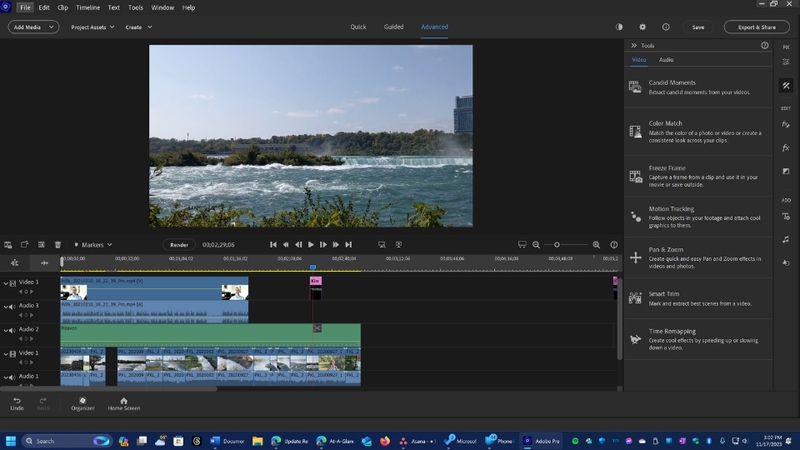Open the Time Remapping tool
The height and width of the screenshot is (450, 800).
(698, 339)
